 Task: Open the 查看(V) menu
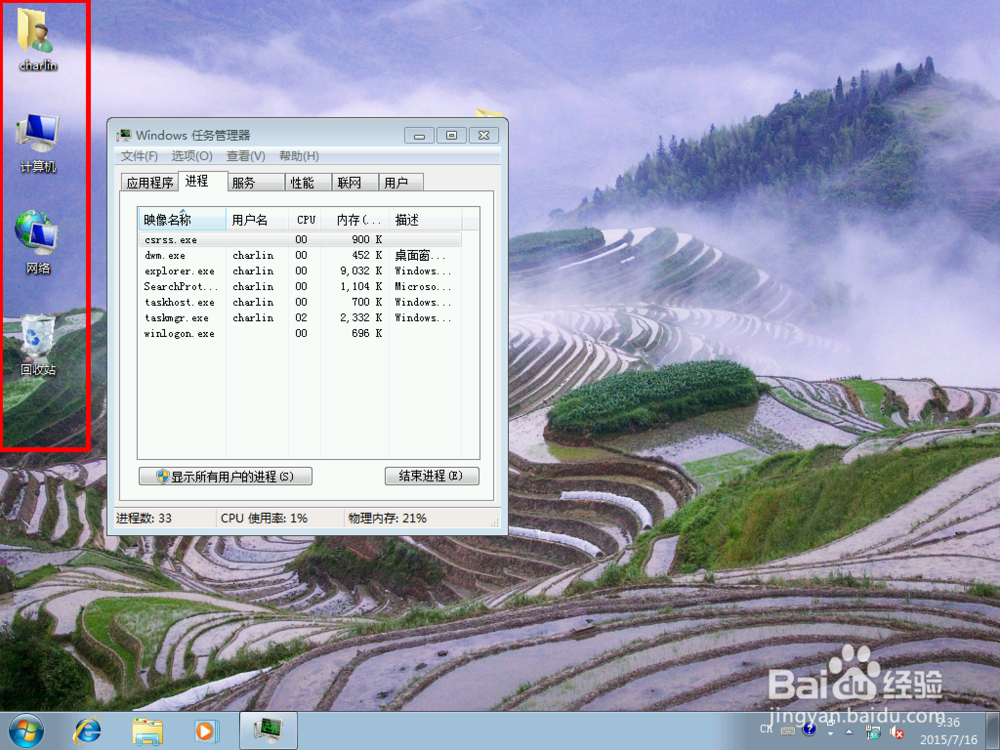tap(246, 156)
